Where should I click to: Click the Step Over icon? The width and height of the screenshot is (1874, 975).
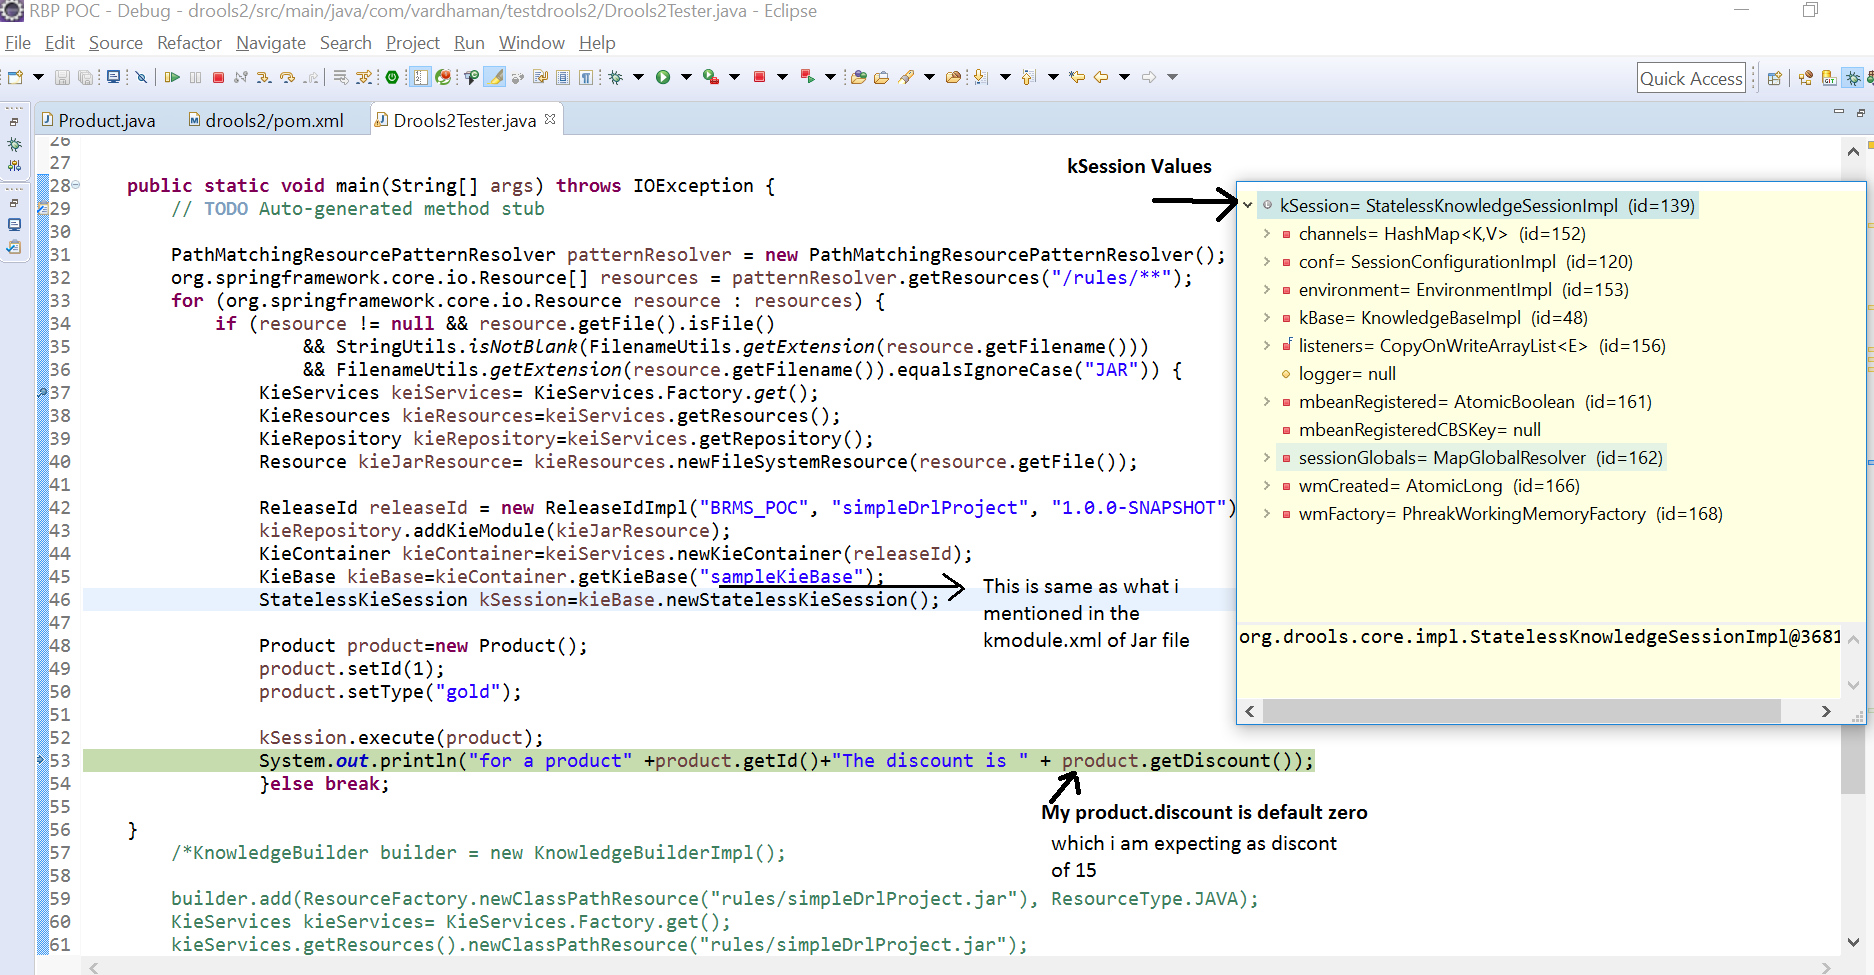[x=287, y=77]
